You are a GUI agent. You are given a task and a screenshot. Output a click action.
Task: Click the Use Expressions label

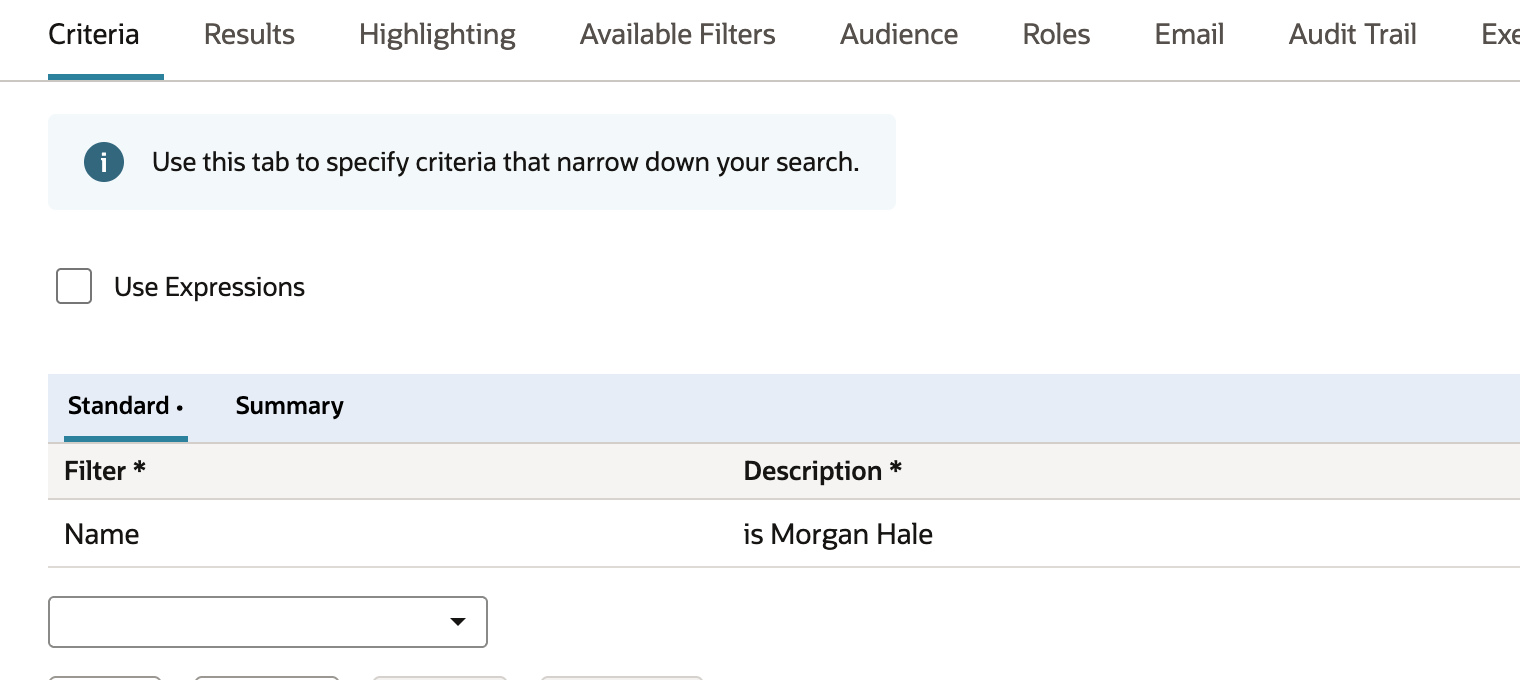tap(209, 287)
